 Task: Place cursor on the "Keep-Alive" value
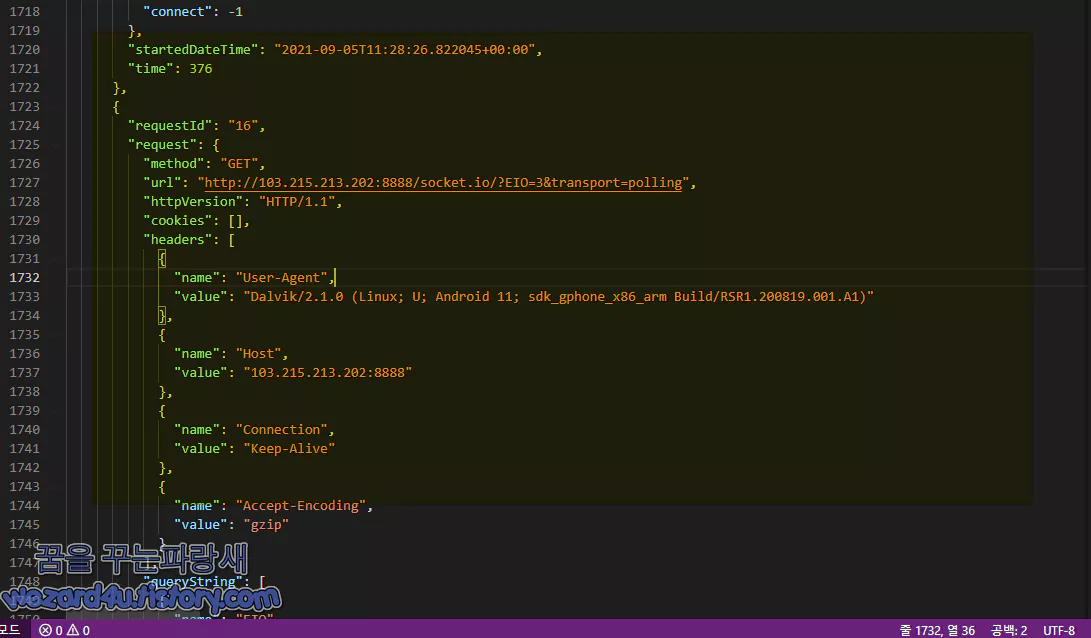pyautogui.click(x=289, y=449)
